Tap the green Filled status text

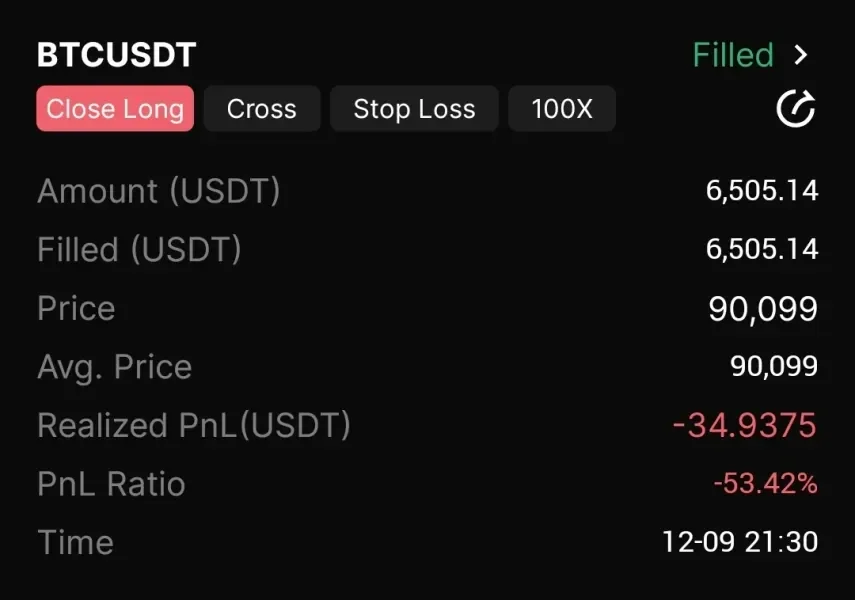pyautogui.click(x=733, y=55)
